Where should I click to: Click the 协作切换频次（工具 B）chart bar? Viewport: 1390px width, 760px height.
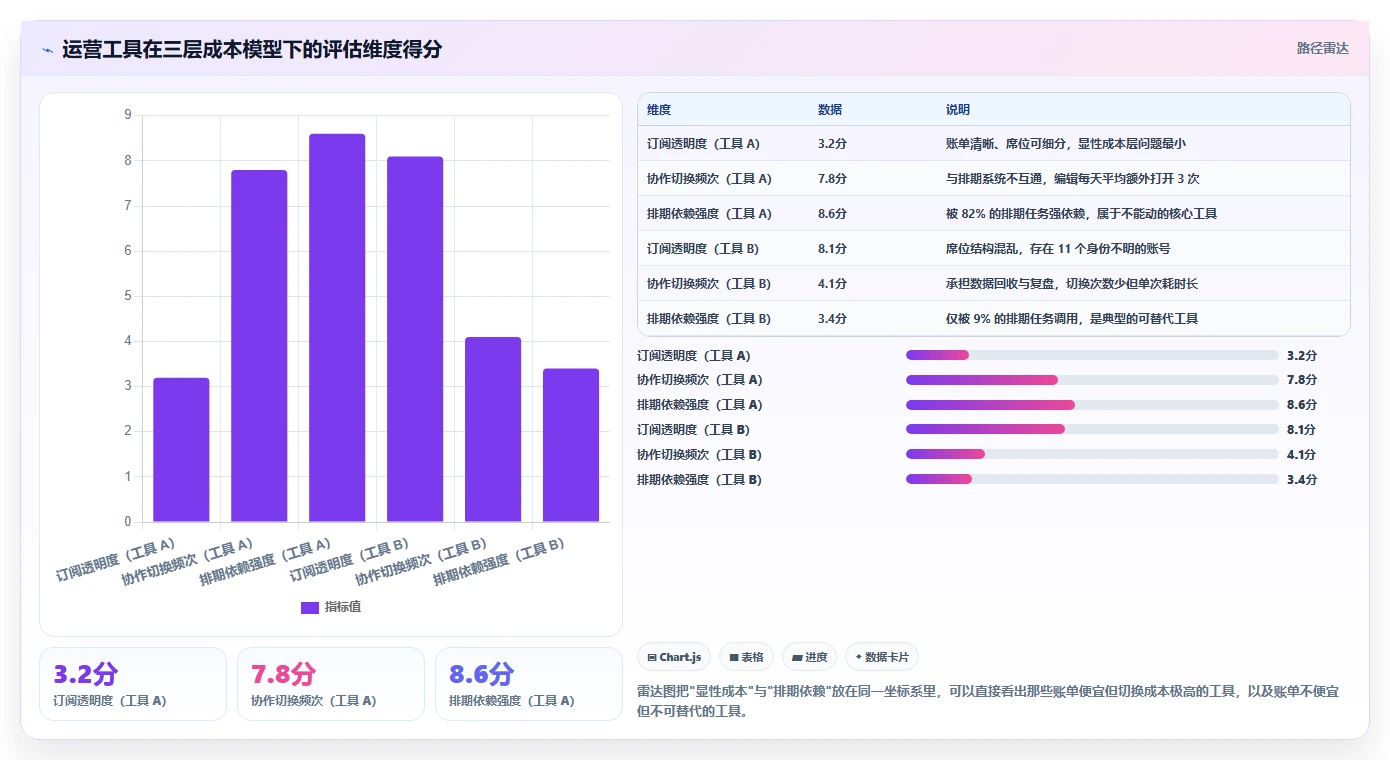493,430
